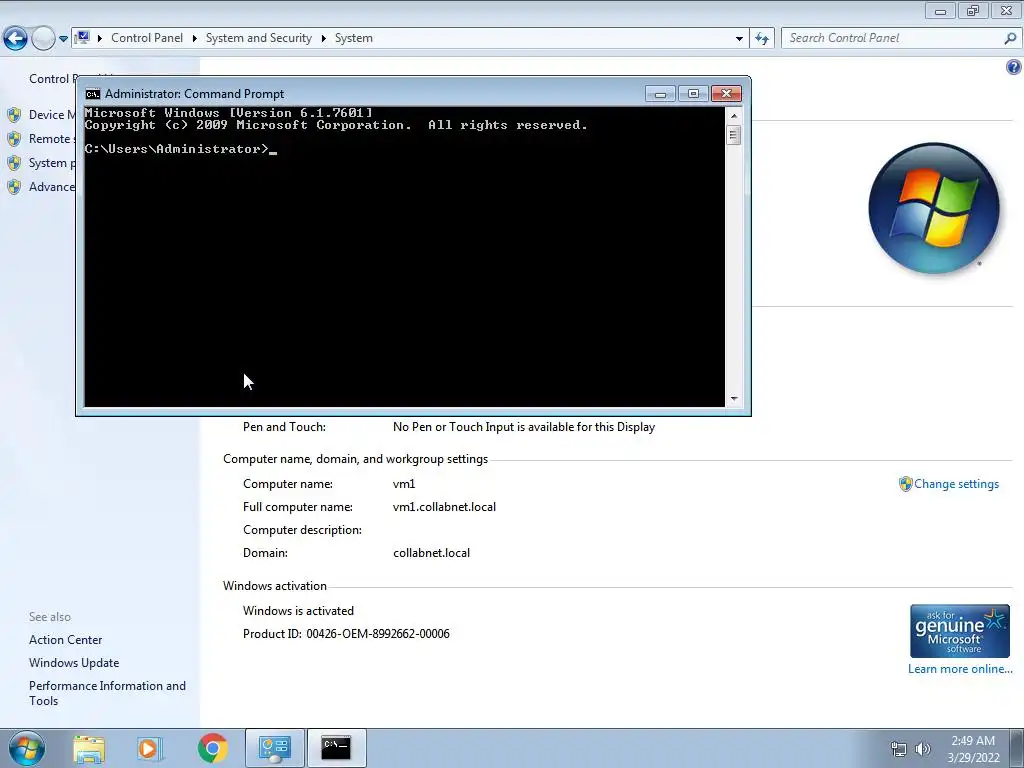Screen dimensions: 1024x768
Task: Click the computer icon in address bar
Action: (x=82, y=38)
